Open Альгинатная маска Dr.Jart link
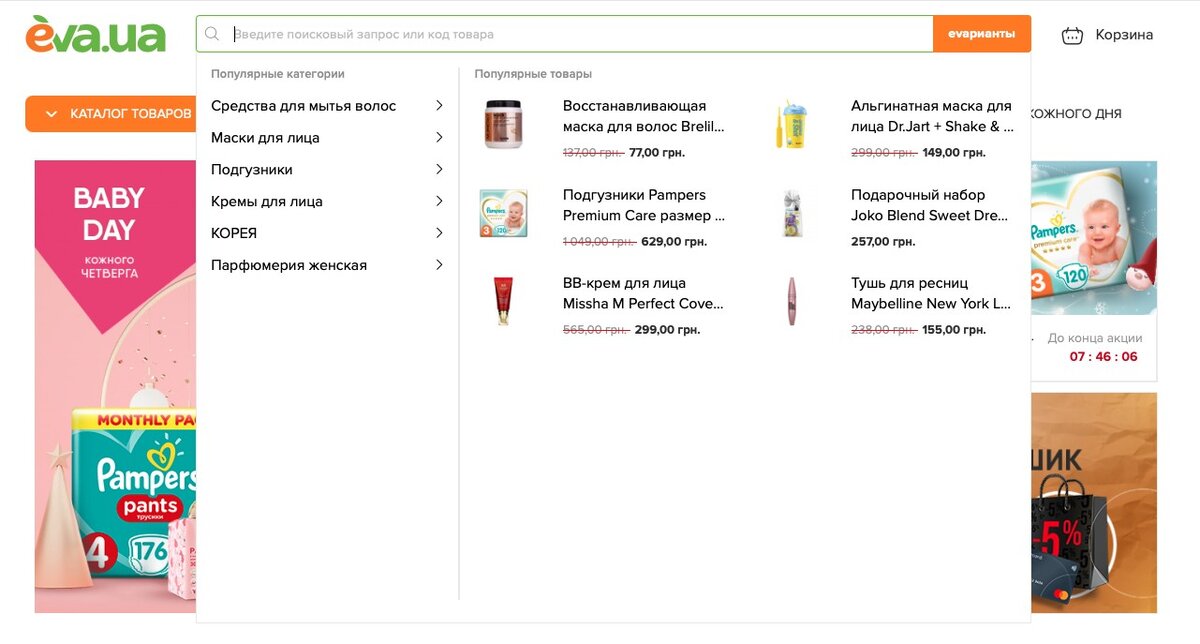This screenshot has height=644, width=1200. pyautogui.click(x=932, y=116)
